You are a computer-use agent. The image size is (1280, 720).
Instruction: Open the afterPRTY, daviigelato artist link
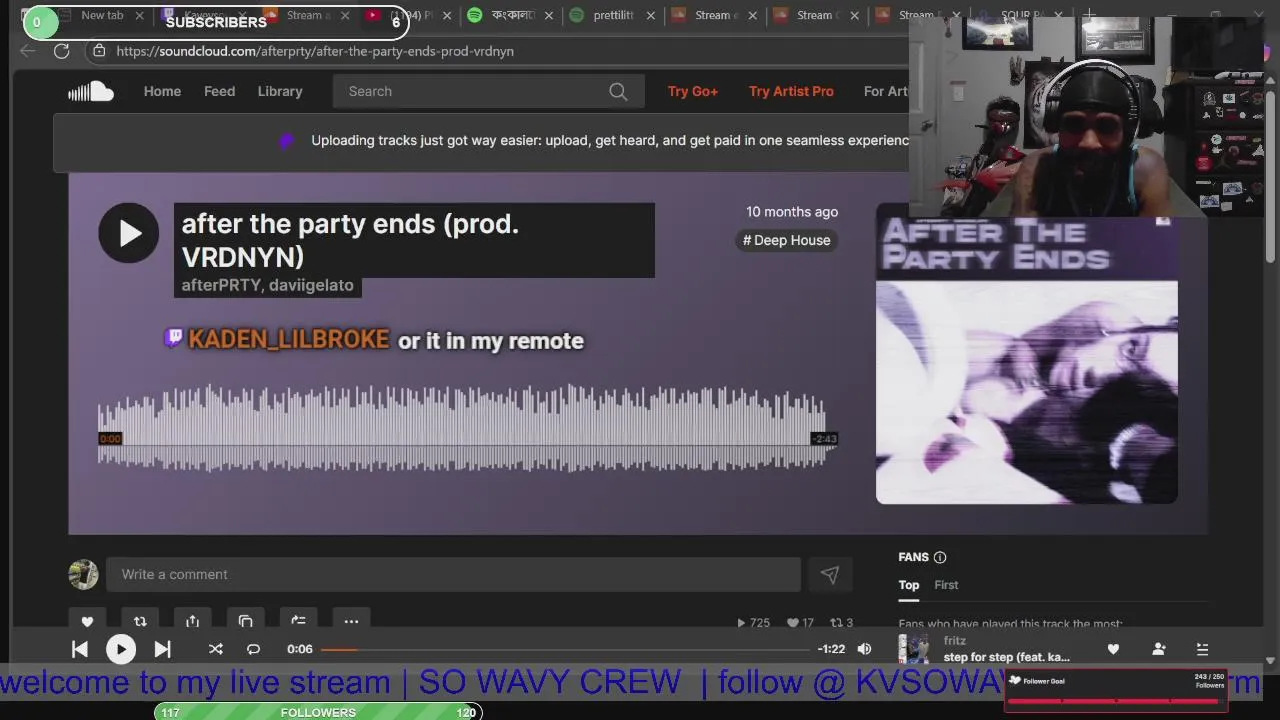[x=267, y=285]
